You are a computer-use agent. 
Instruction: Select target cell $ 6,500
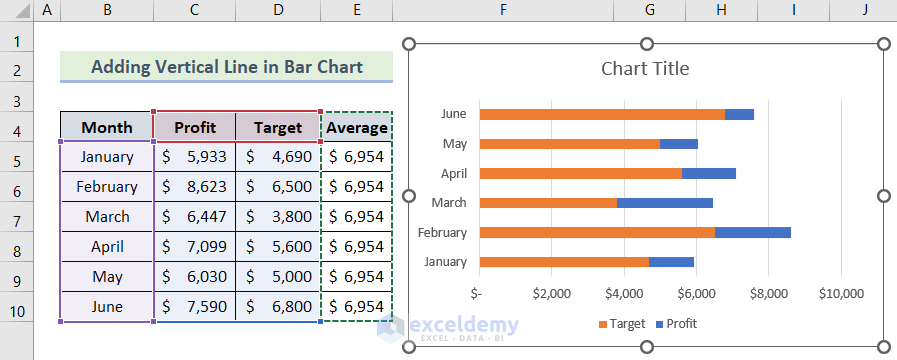[278, 186]
